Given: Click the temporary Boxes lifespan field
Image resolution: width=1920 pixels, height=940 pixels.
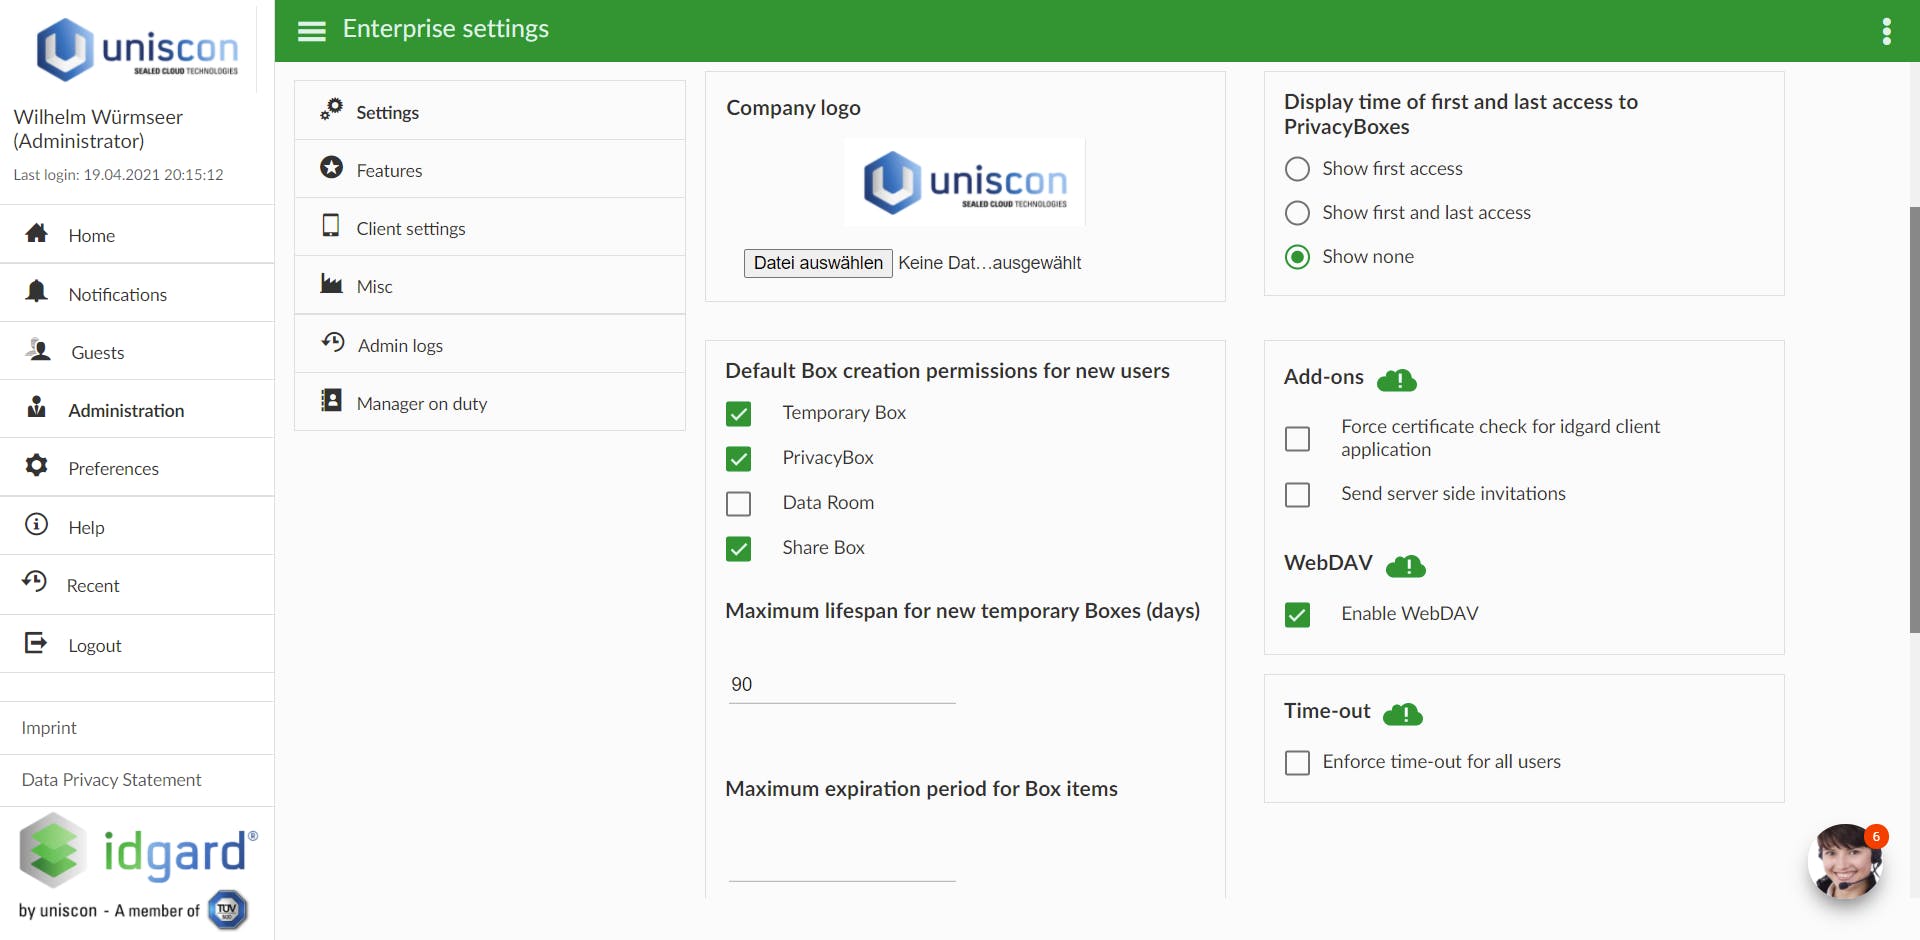Looking at the screenshot, I should pyautogui.click(x=842, y=685).
